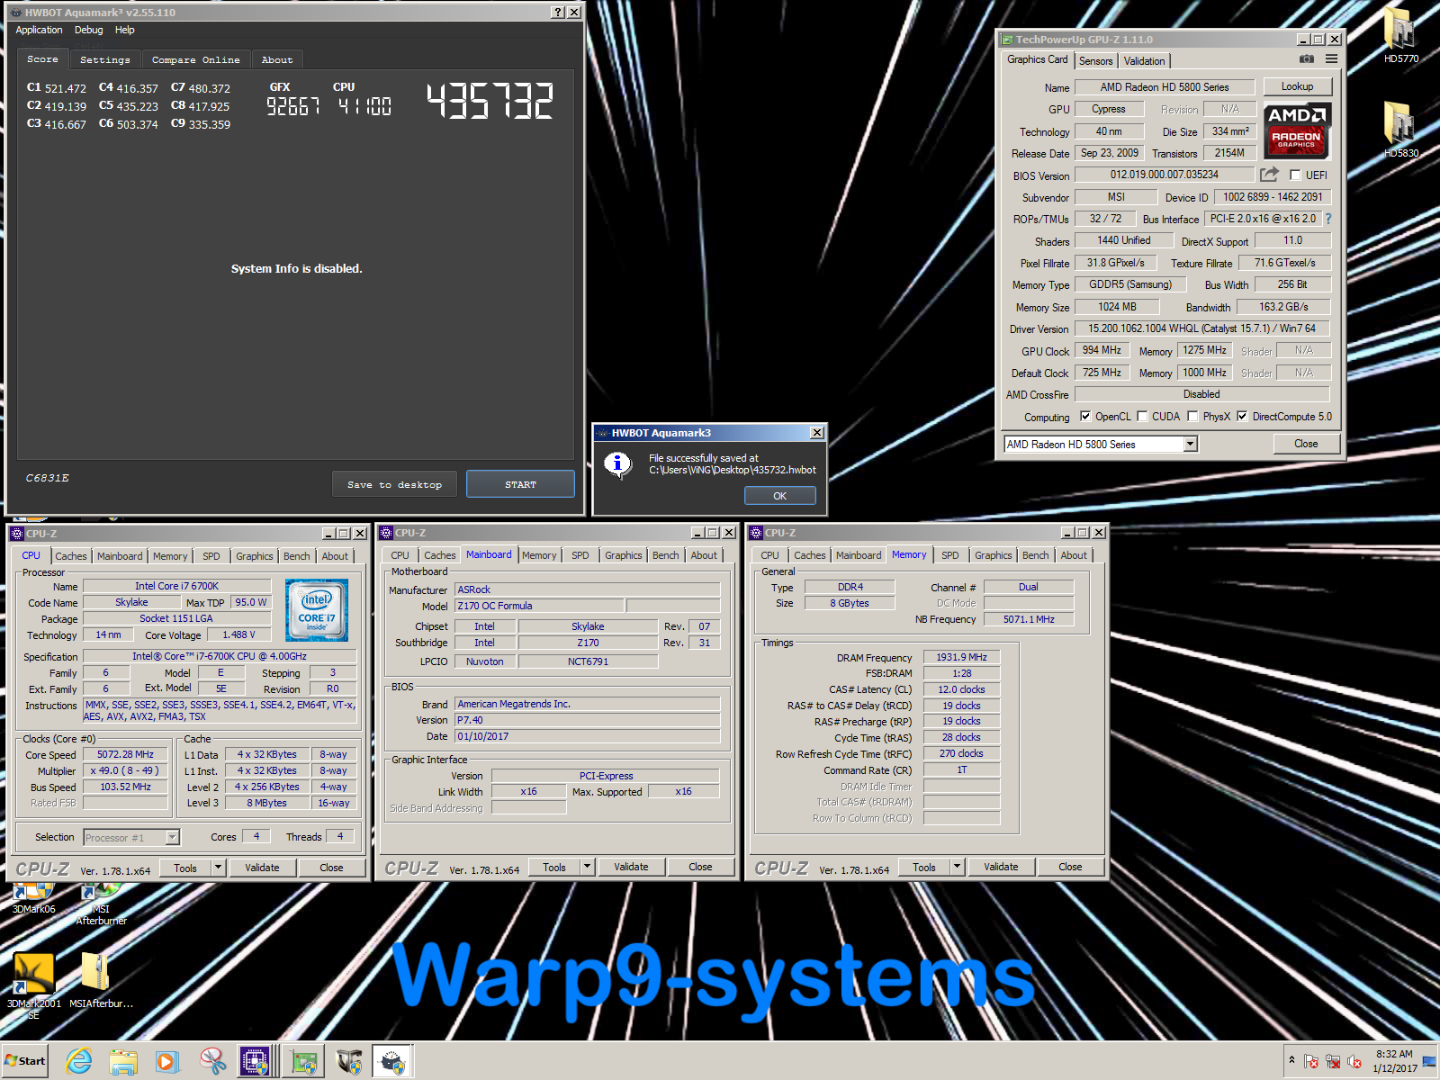1440x1080 pixels.
Task: Click the DRAM Frequency value 1931.9 MHz
Action: click(961, 657)
